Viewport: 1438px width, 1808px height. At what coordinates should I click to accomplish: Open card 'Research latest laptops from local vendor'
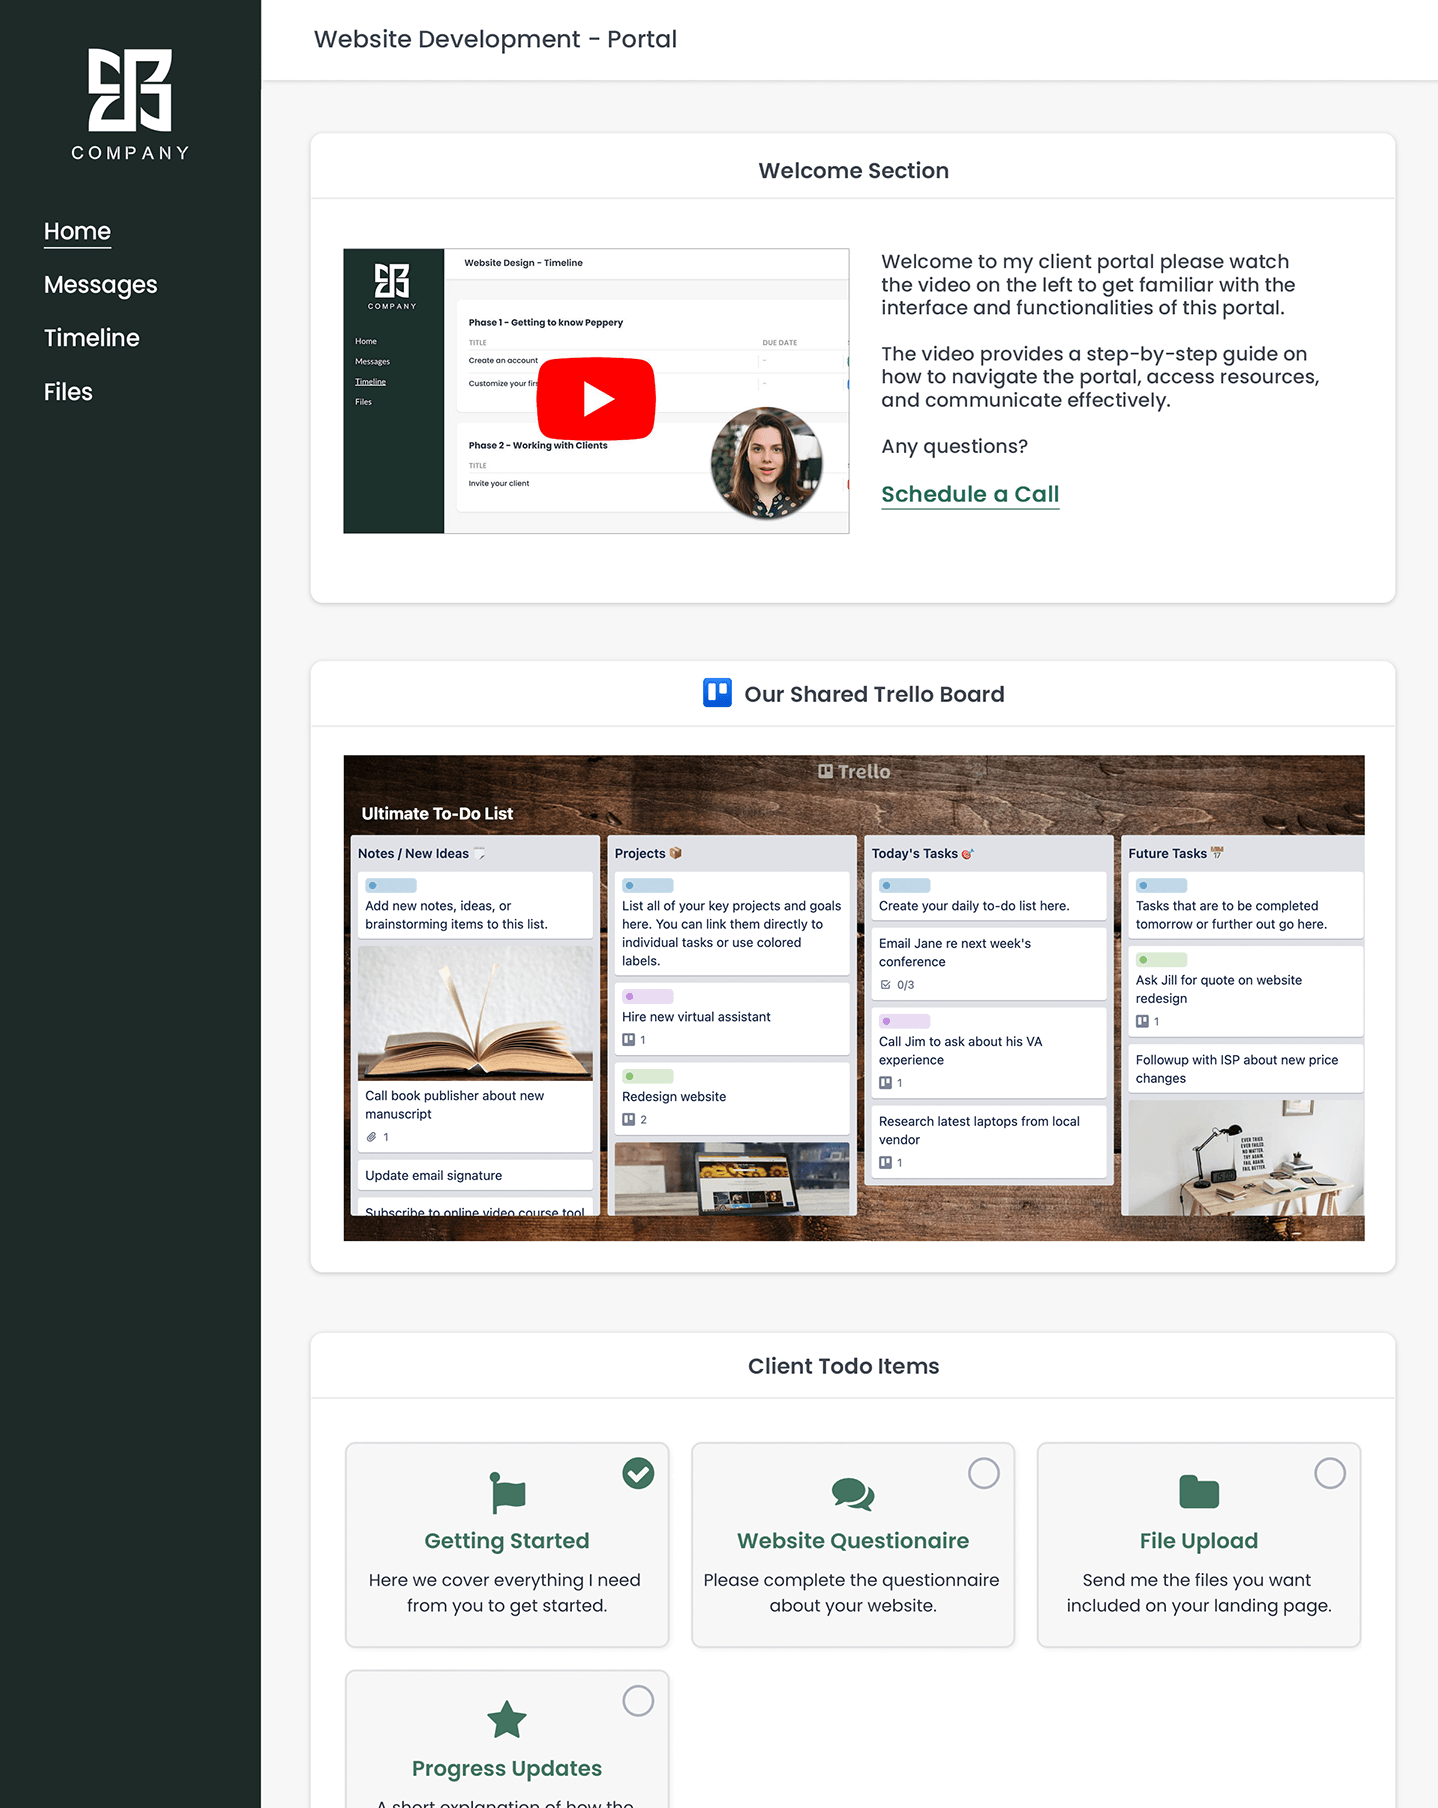[x=989, y=1141]
